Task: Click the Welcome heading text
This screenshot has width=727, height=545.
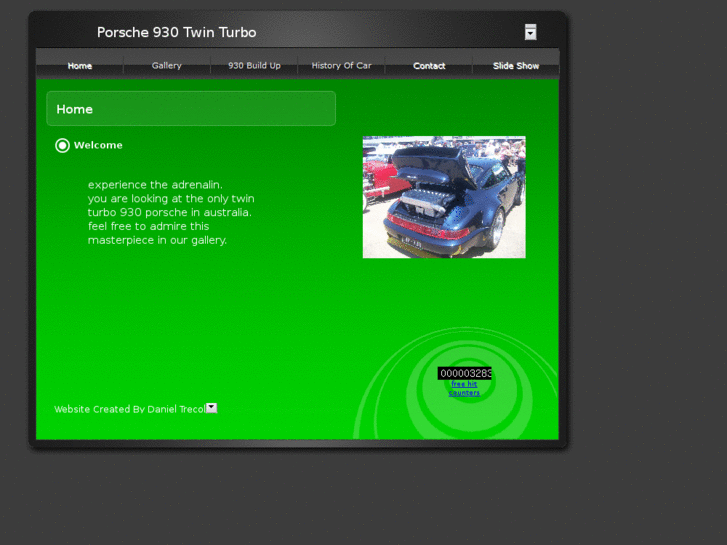Action: (x=98, y=145)
